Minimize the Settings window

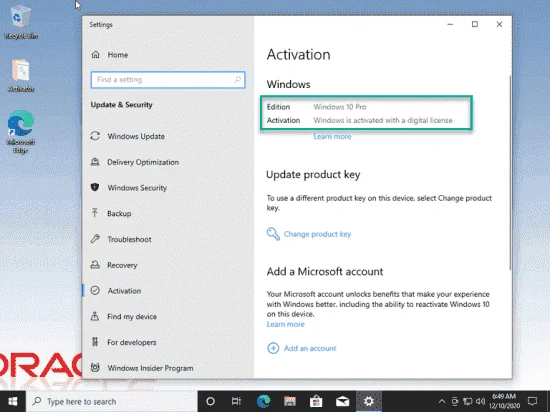click(450, 24)
